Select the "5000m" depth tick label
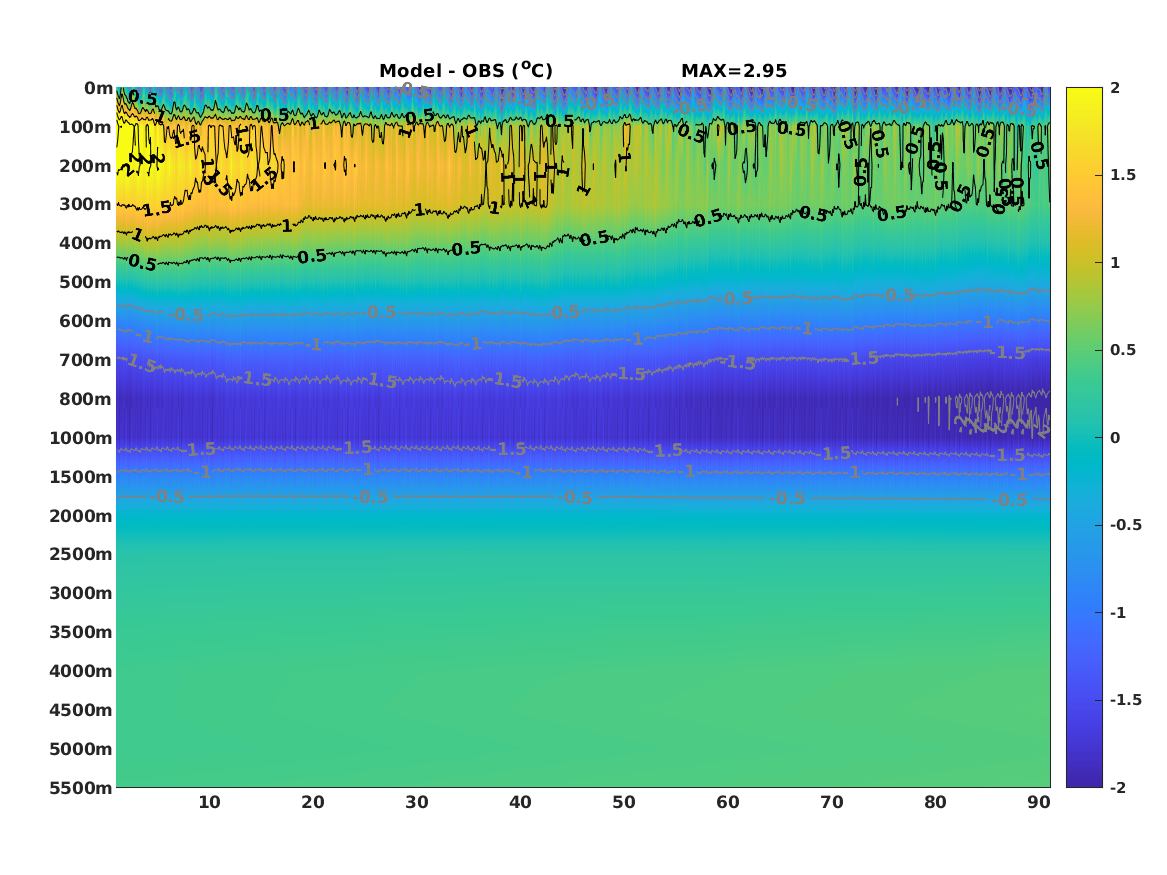 click(81, 749)
